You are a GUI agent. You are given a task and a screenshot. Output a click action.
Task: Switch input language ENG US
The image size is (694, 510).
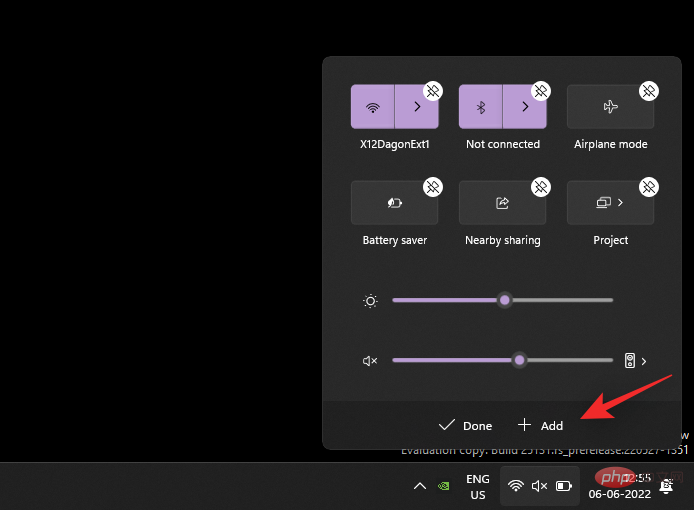[x=478, y=487]
